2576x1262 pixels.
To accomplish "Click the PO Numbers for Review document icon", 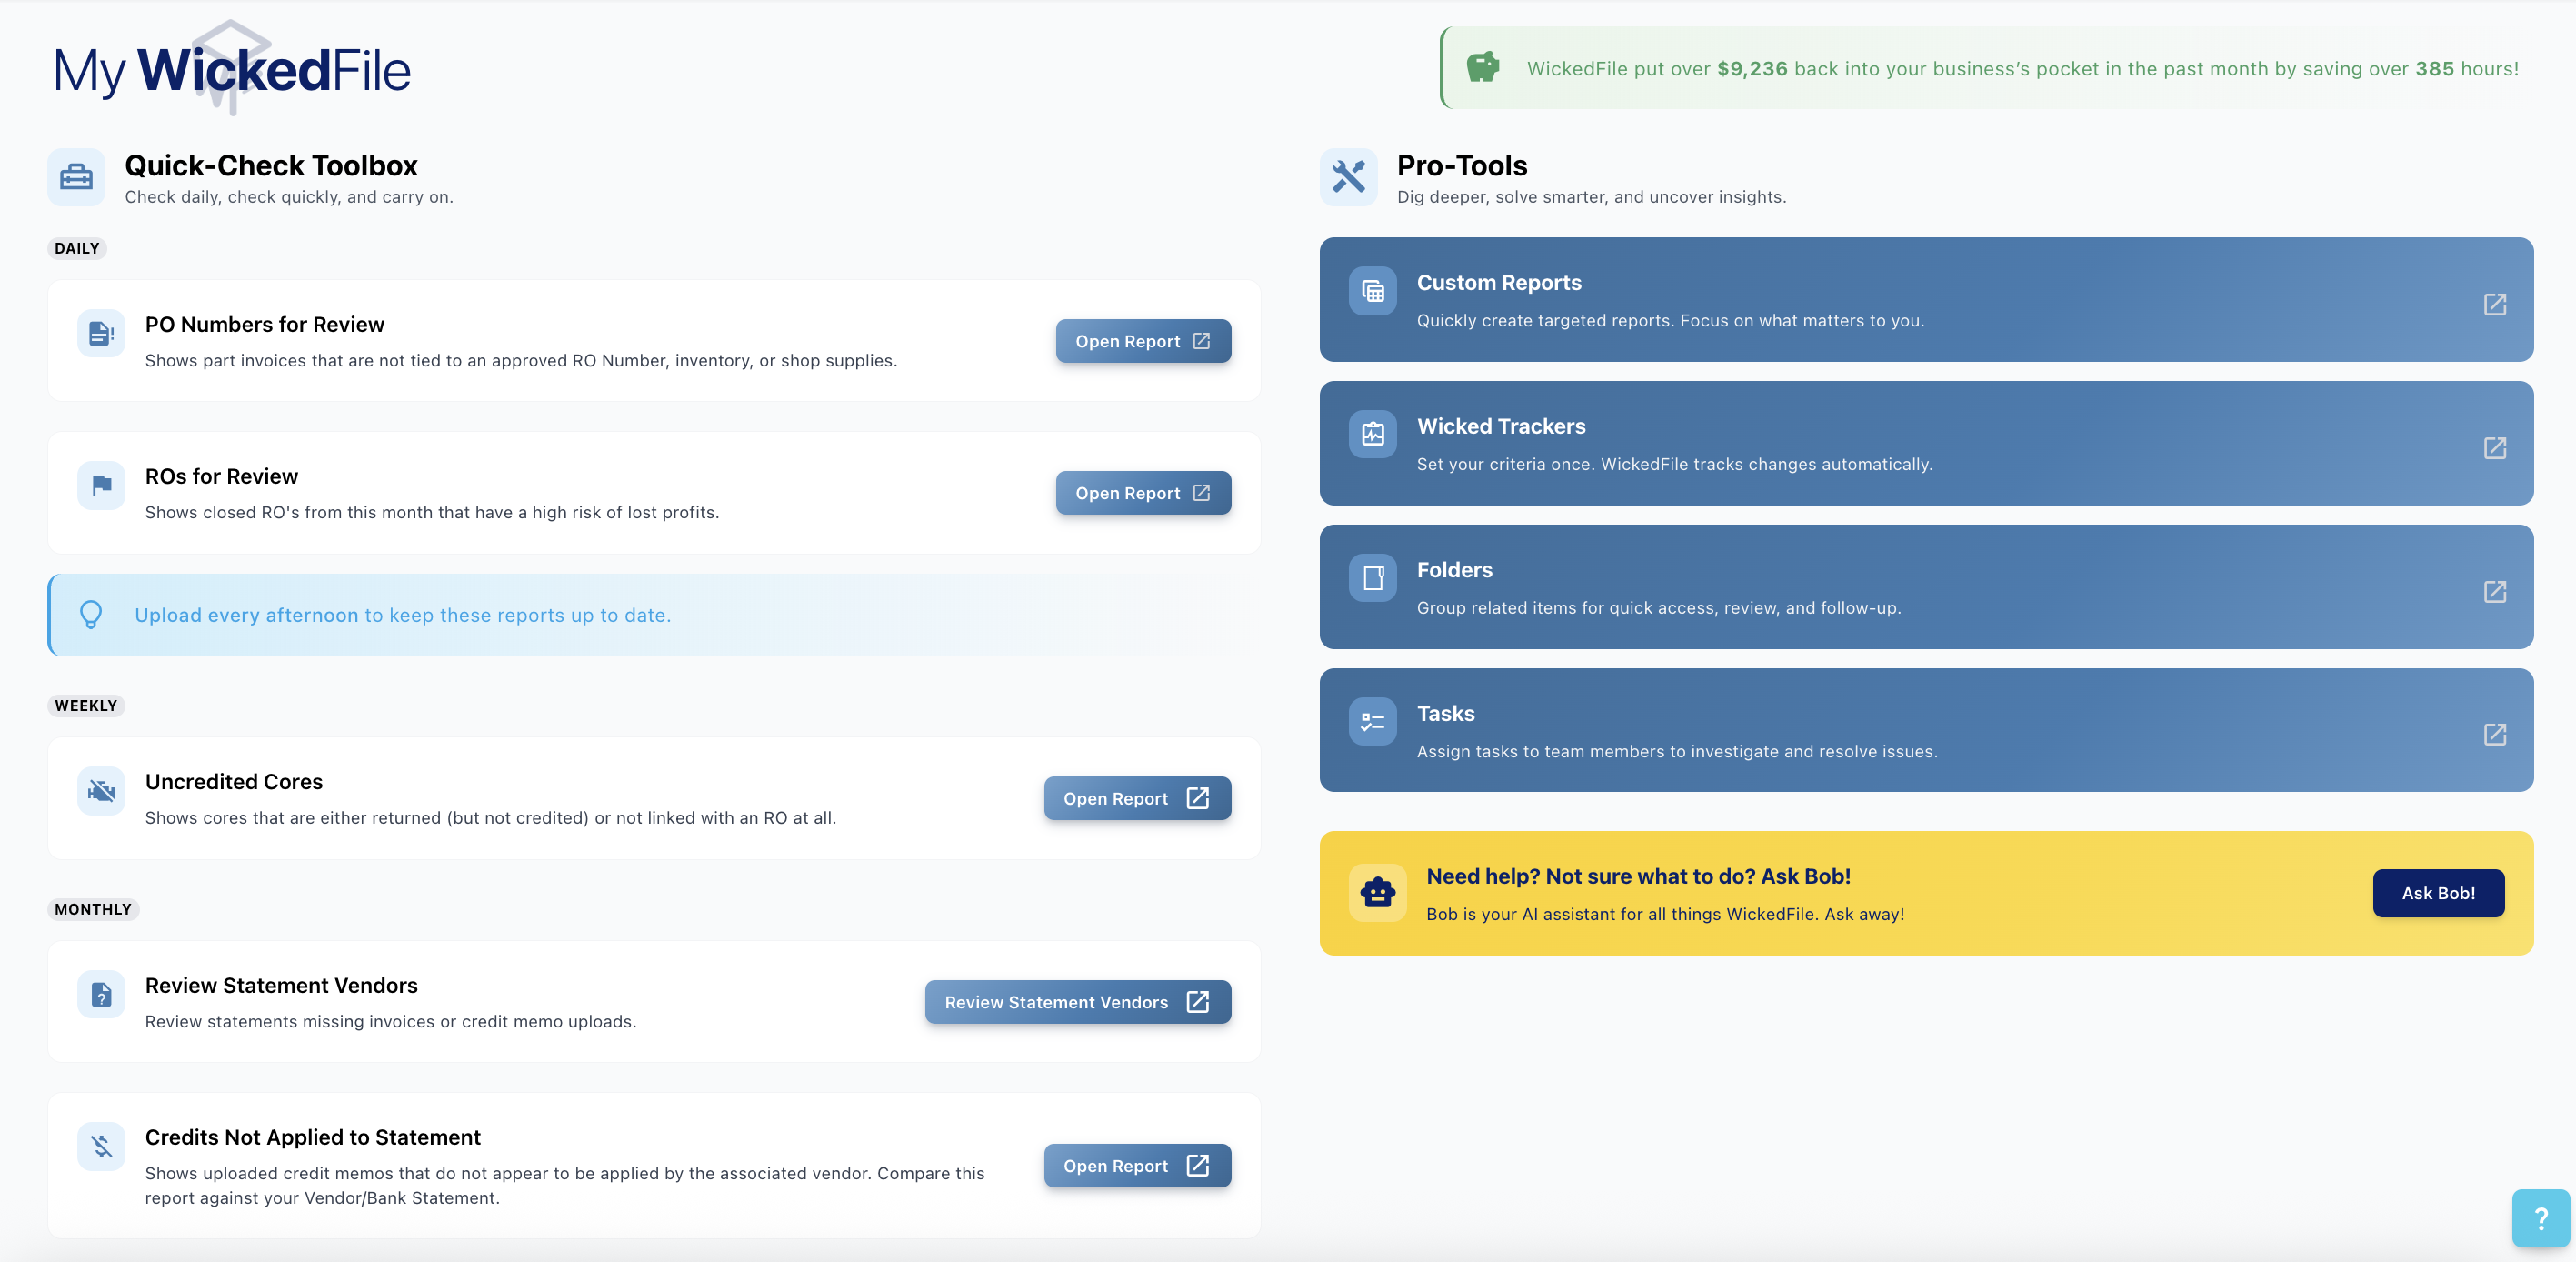I will [101, 333].
